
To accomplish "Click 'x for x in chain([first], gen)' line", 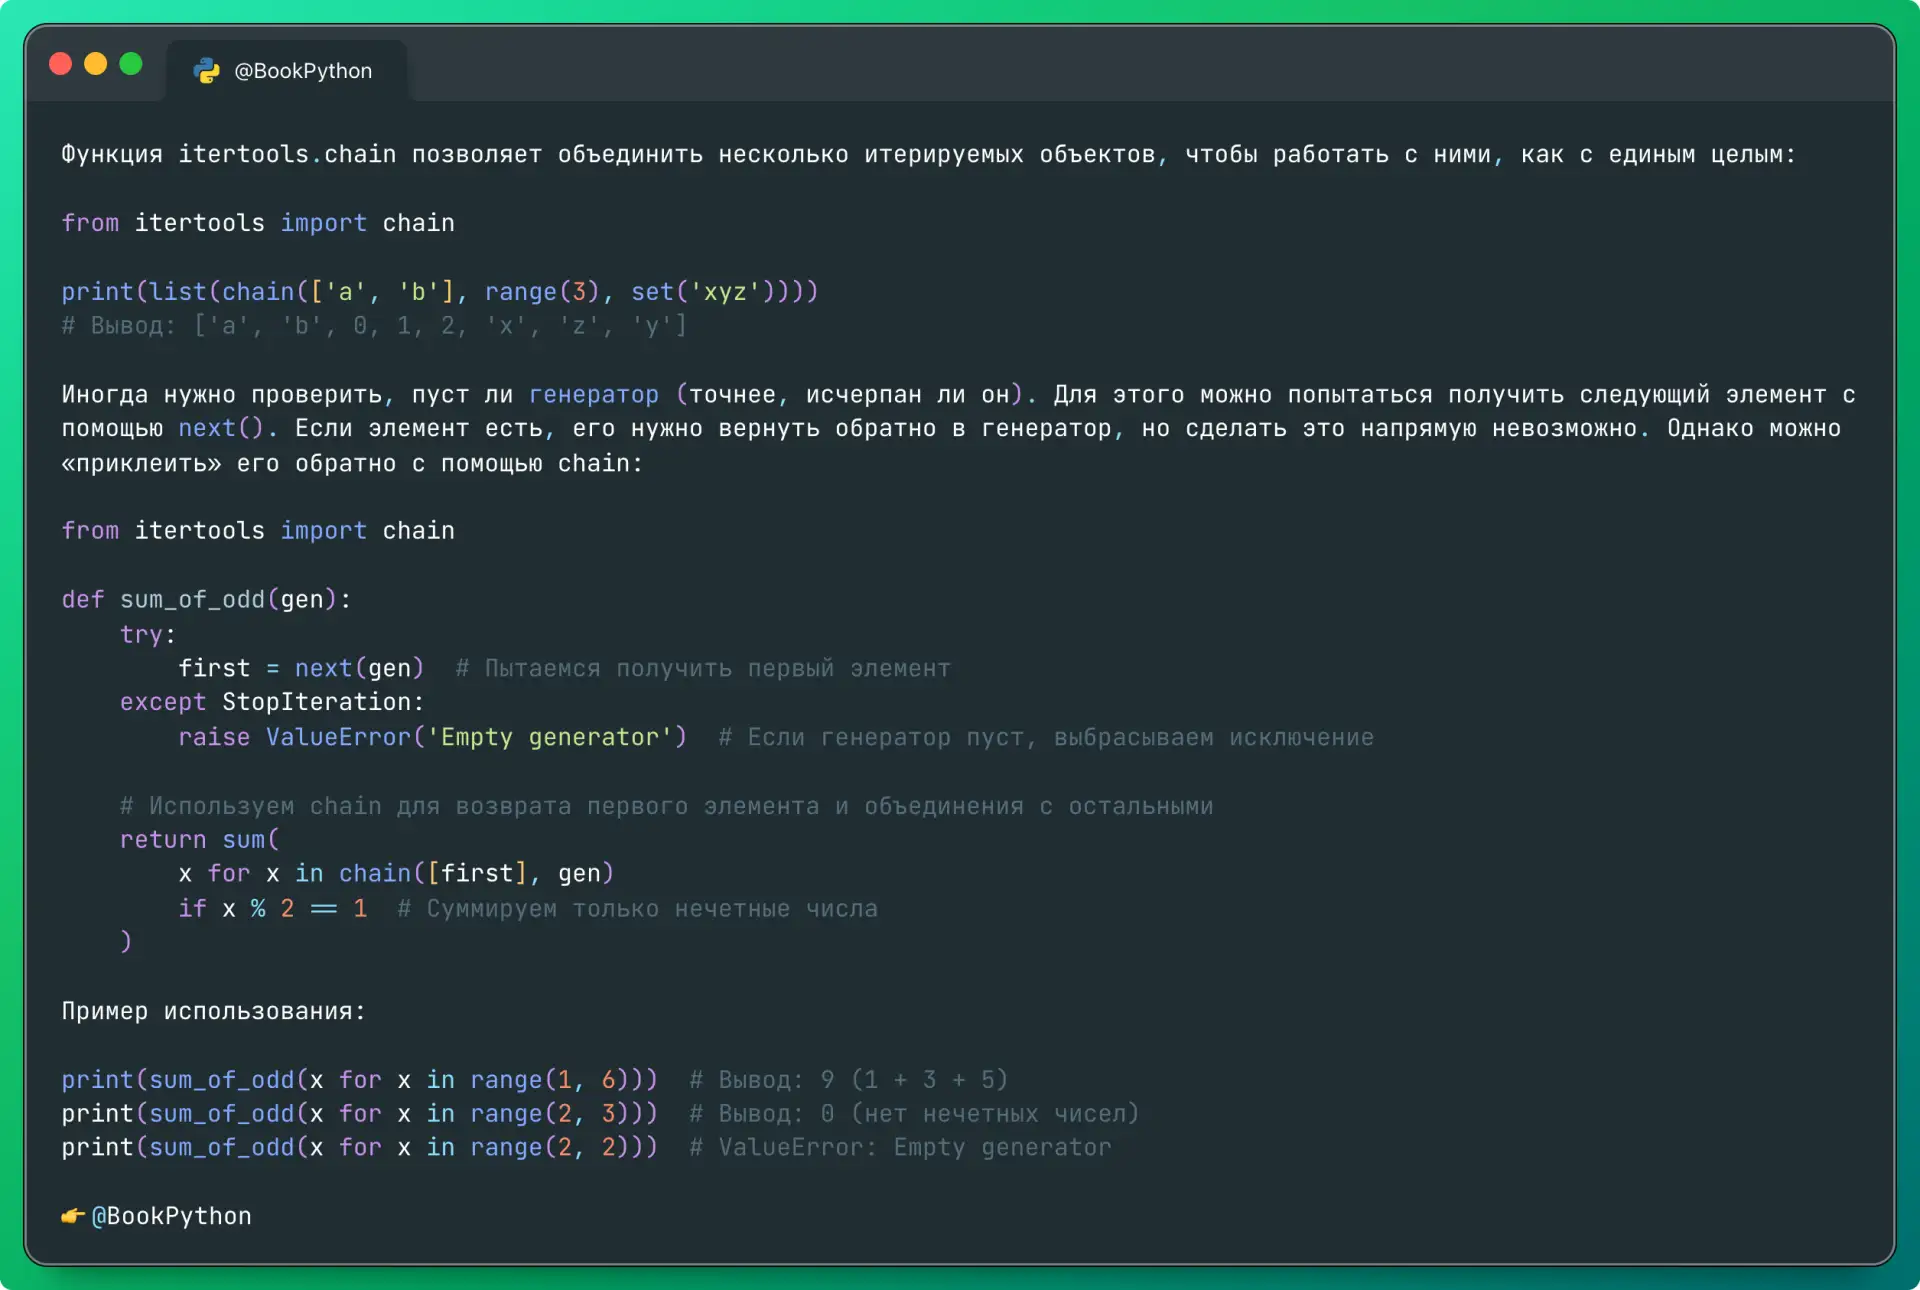I will pos(396,874).
